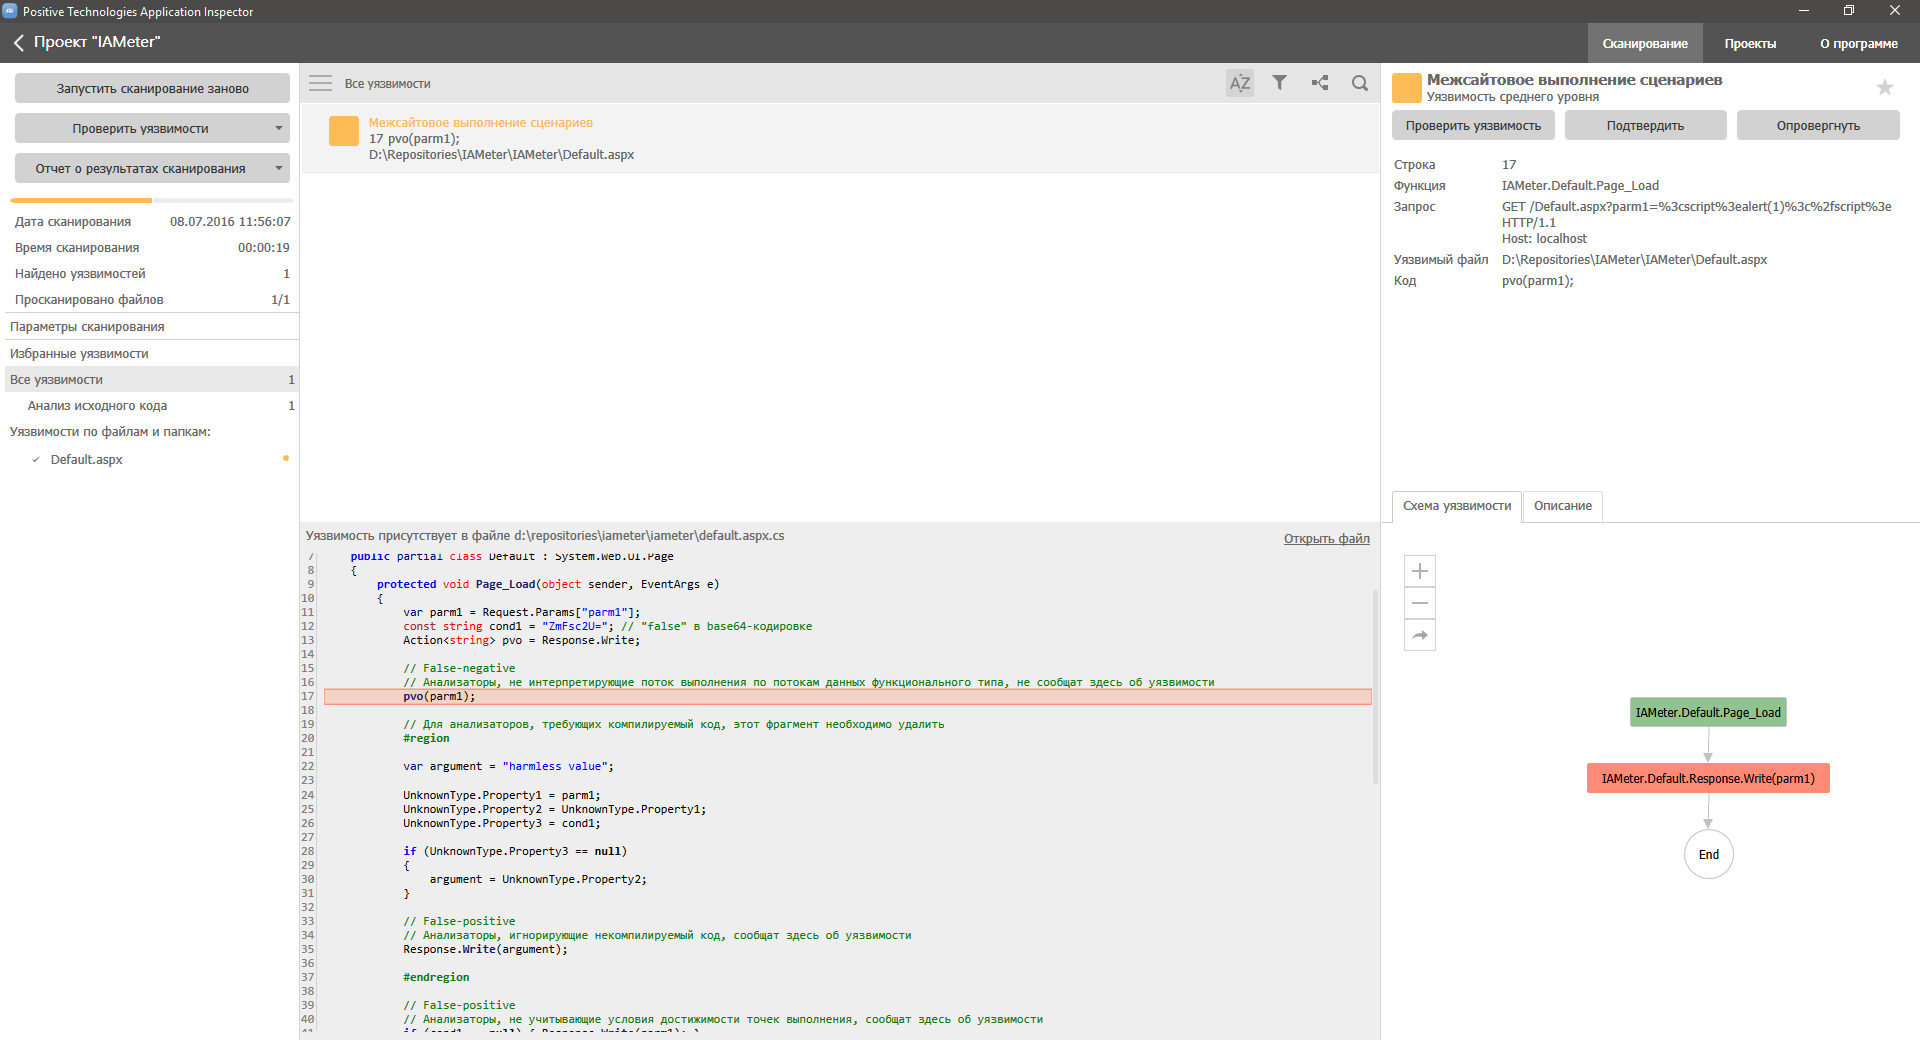Click the arrow export icon below zoom buttons
Screen dimensions: 1920x1040
[x=1420, y=635]
